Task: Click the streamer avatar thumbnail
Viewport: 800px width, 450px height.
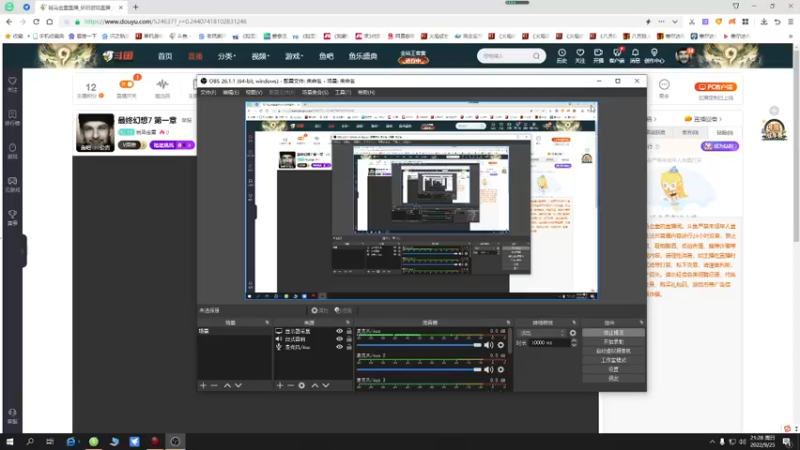Action: point(95,133)
